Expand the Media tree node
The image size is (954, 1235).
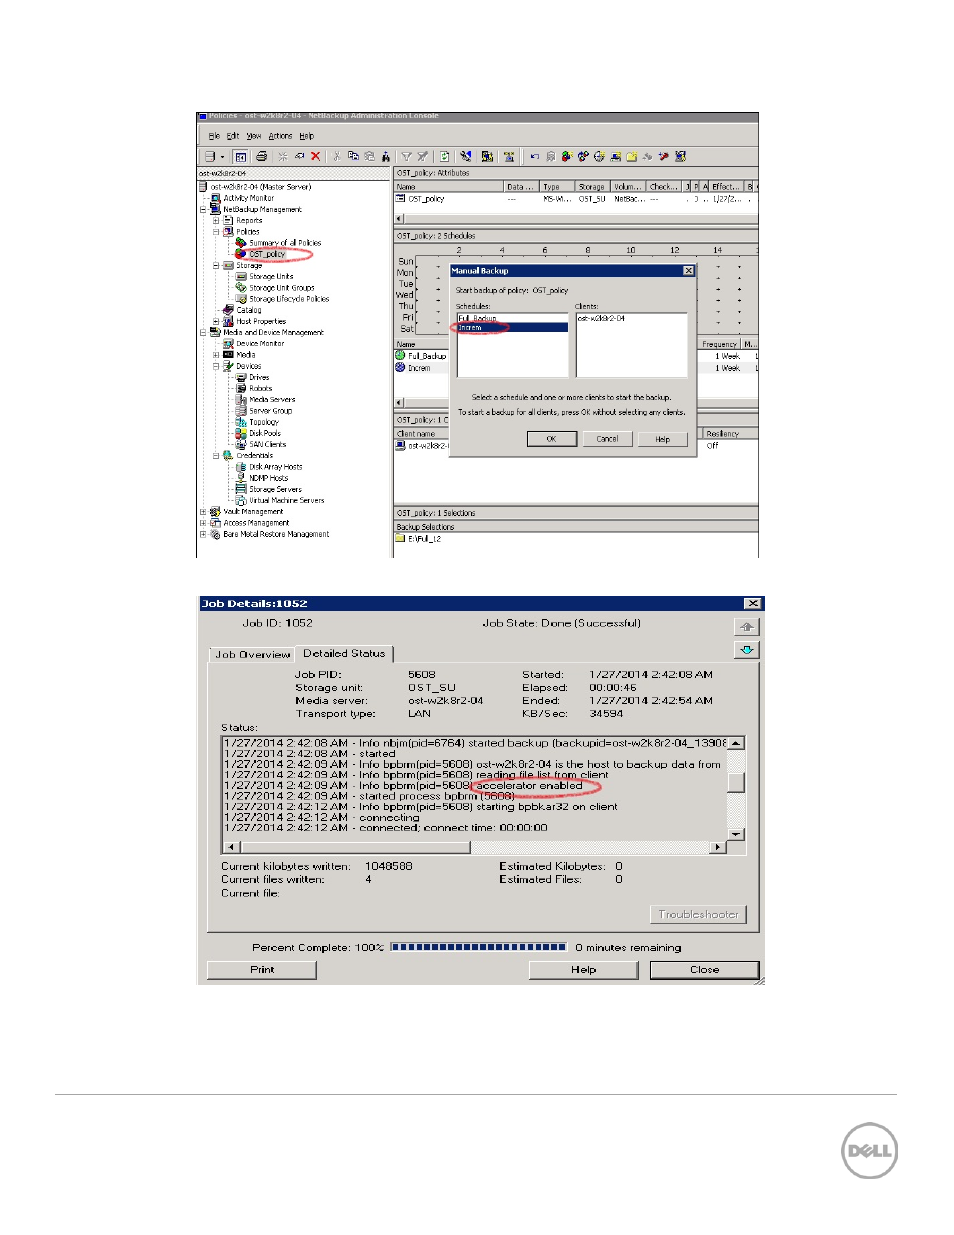pos(216,355)
